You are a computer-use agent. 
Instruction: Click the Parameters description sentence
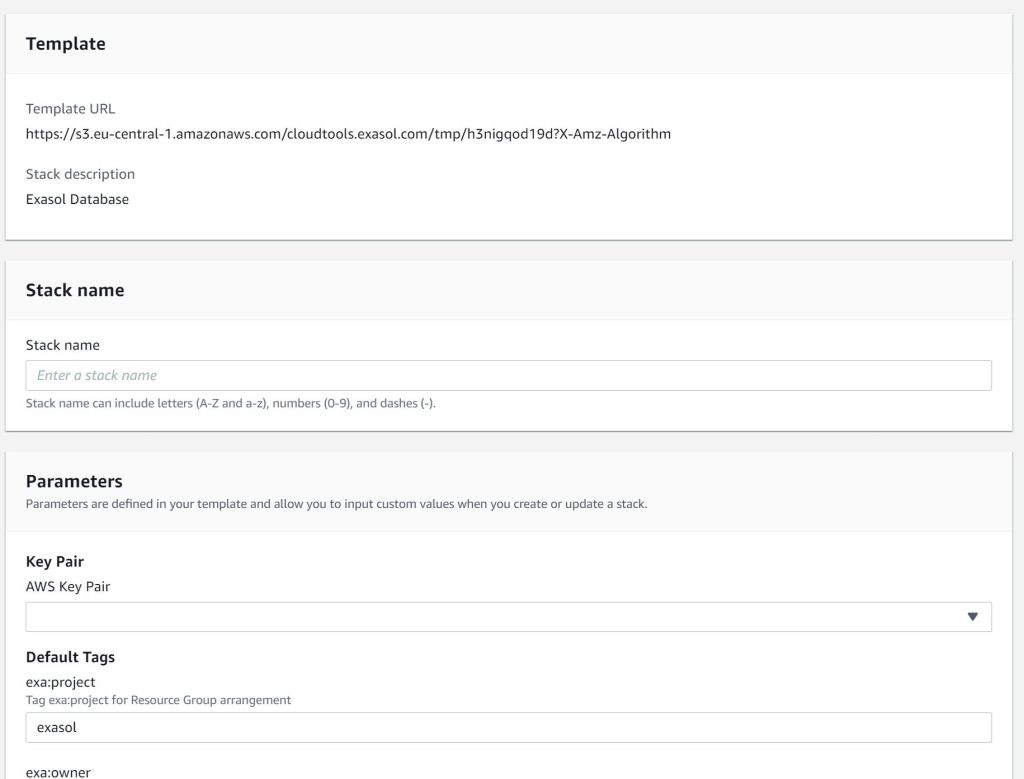336,504
